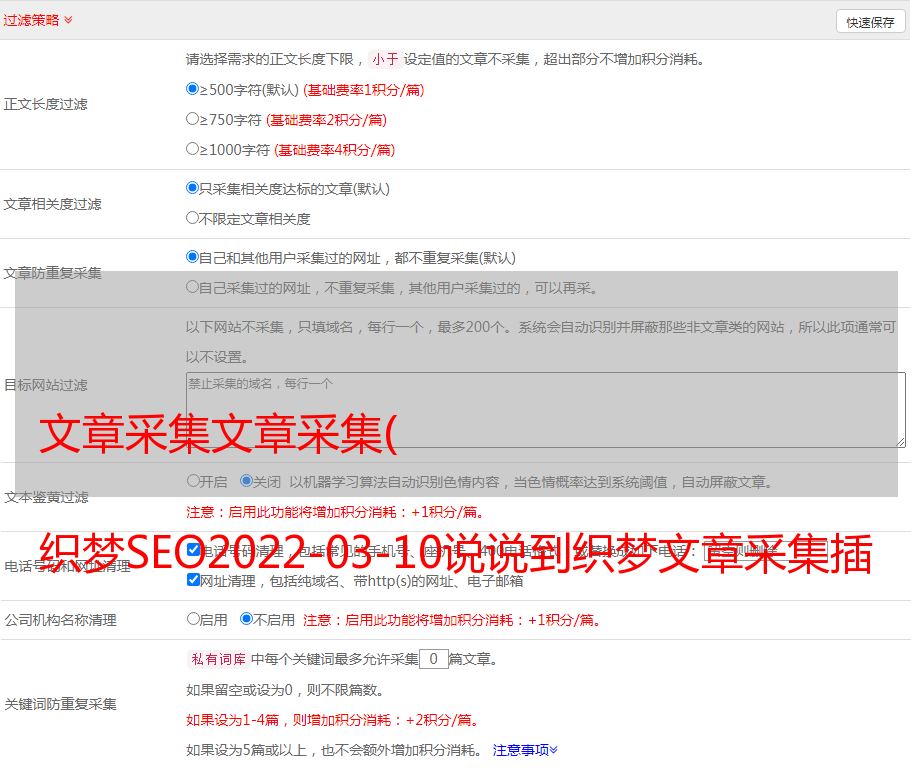912x768 pixels.
Task: Select 启用 for 公司机构名称清理
Action: click(193, 618)
